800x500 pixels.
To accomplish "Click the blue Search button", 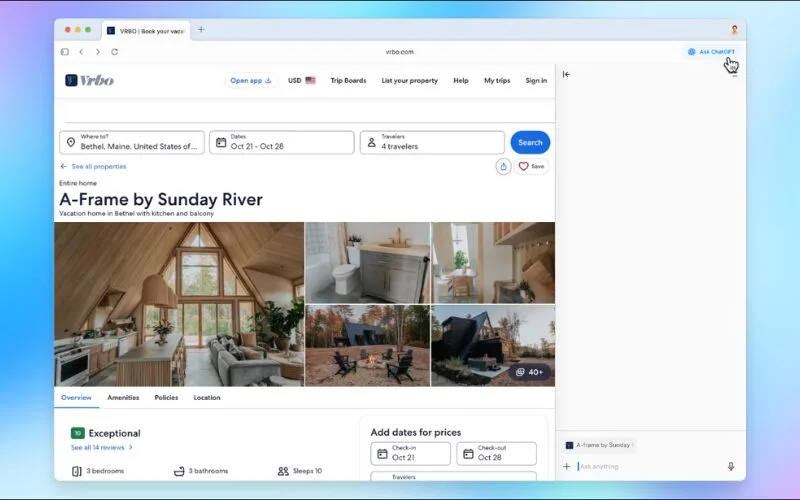I will (530, 142).
